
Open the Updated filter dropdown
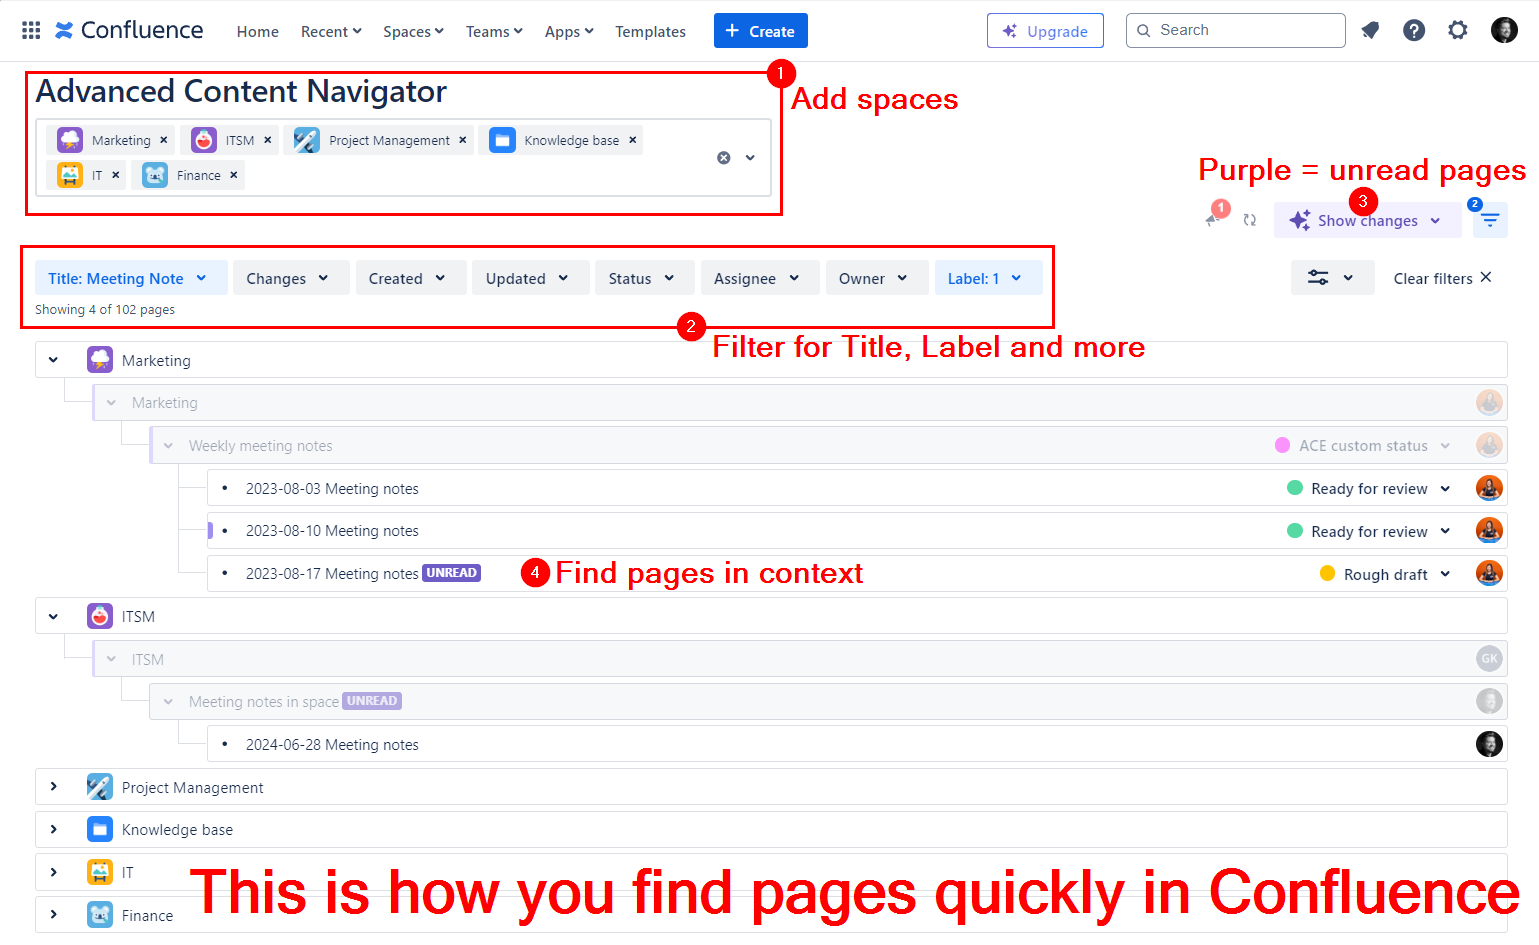(x=530, y=278)
